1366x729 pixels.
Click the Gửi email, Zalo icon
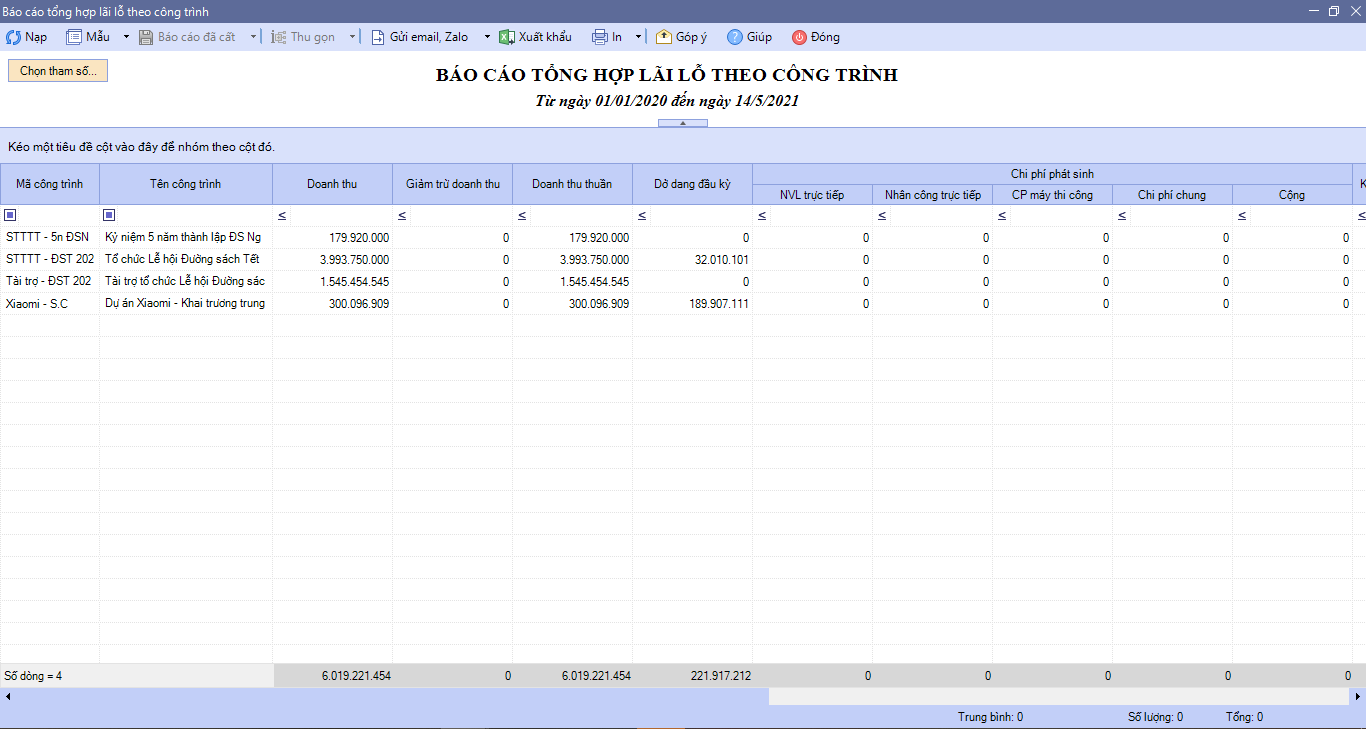pos(378,37)
